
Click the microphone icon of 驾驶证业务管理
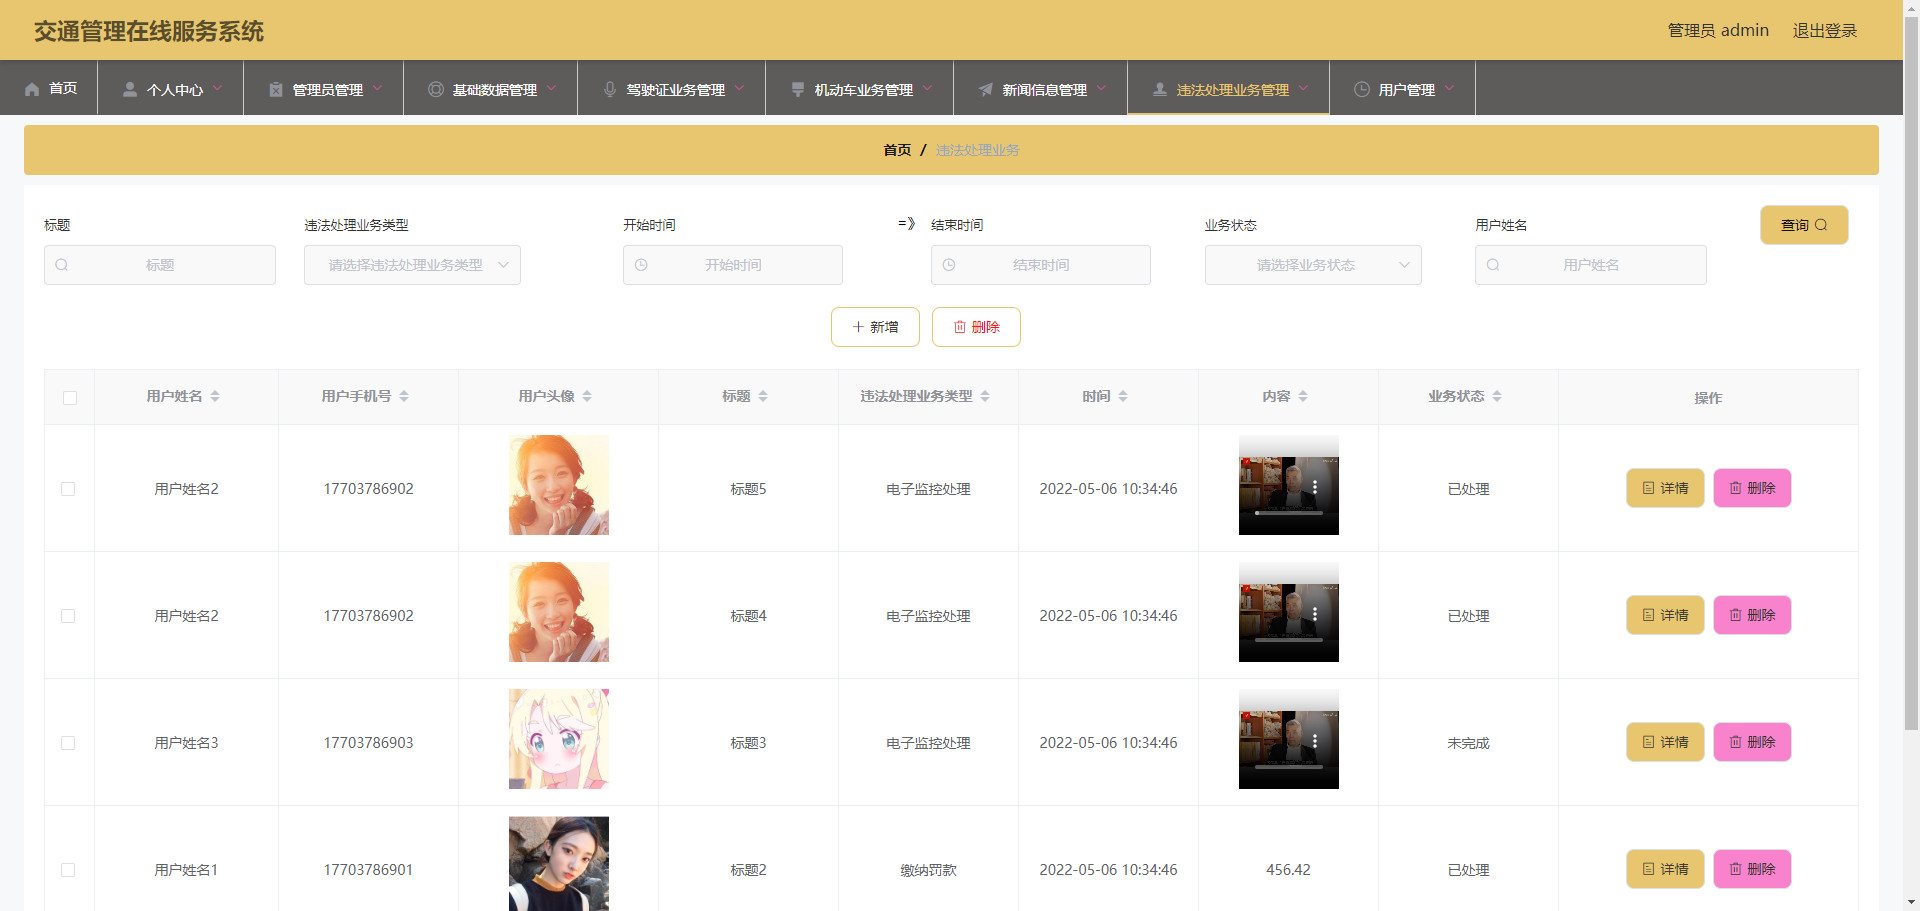(610, 89)
